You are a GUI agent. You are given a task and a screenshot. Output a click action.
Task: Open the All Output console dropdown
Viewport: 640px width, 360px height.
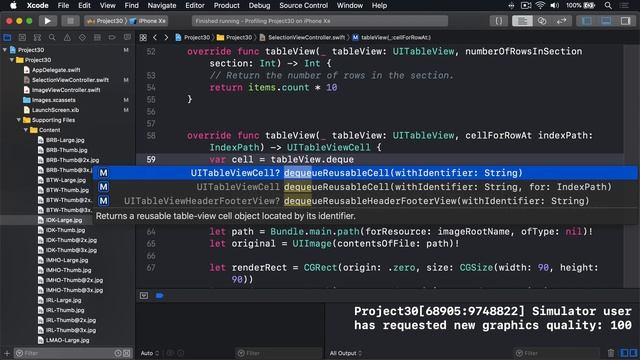pos(345,353)
